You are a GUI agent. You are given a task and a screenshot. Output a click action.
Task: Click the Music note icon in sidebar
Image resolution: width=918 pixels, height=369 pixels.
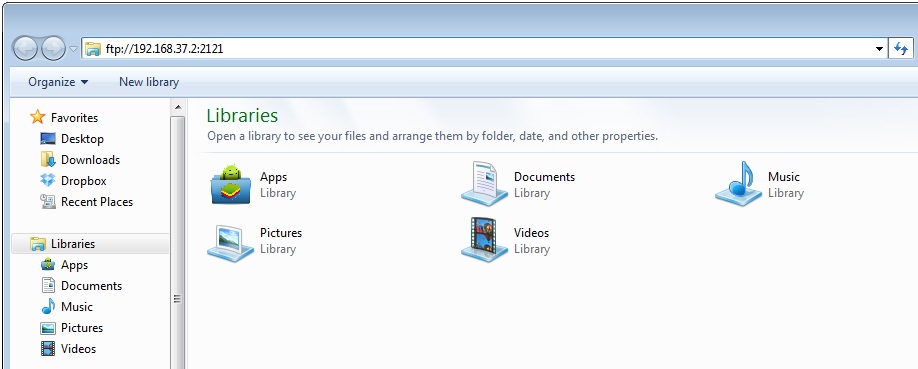click(48, 306)
